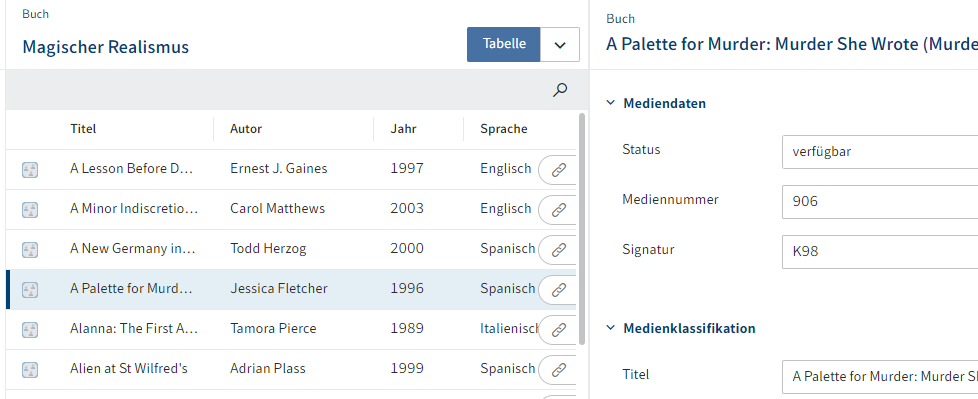This screenshot has height=399, width=978.
Task: Select the title A Lesson Before D…
Action: [x=132, y=169]
